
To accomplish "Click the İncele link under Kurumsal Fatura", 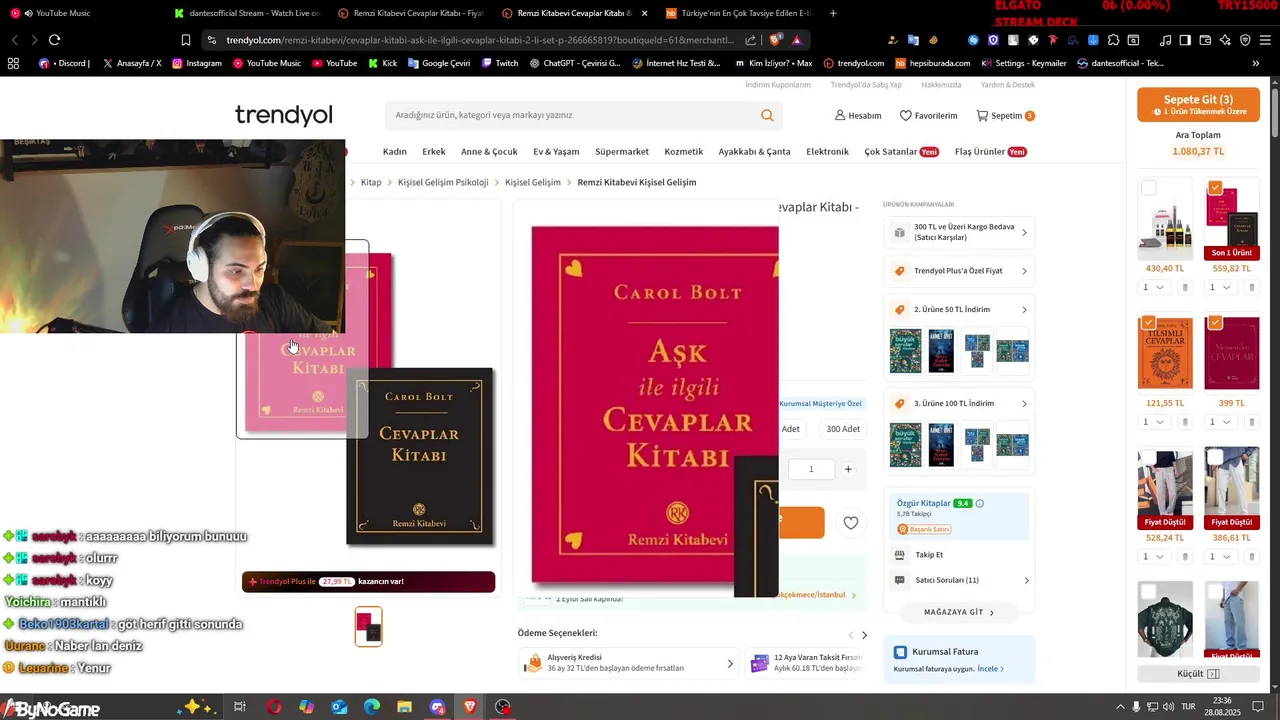I will (990, 669).
